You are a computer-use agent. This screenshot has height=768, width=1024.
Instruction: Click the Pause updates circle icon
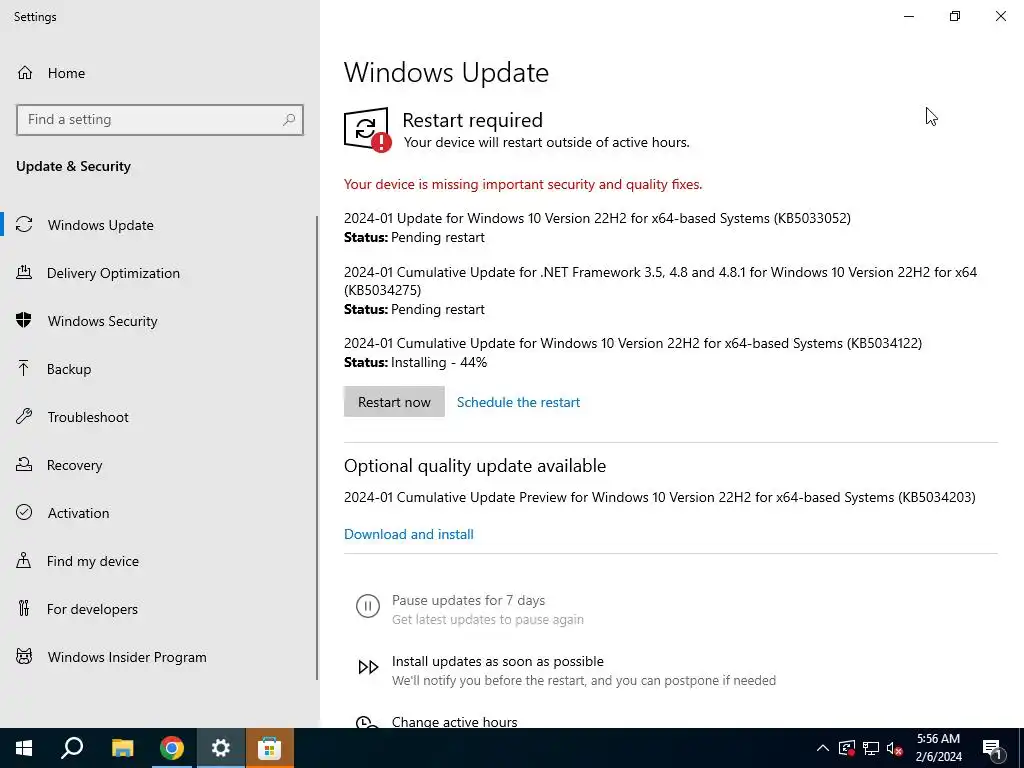tap(368, 606)
